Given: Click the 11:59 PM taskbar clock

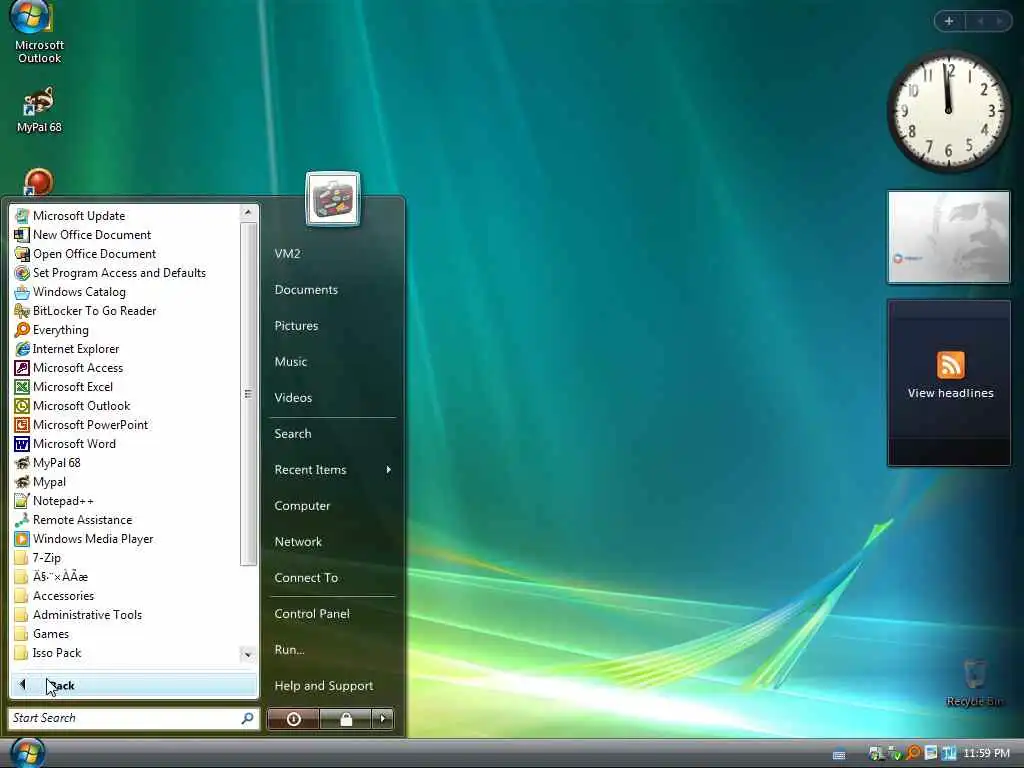Looking at the screenshot, I should [986, 753].
